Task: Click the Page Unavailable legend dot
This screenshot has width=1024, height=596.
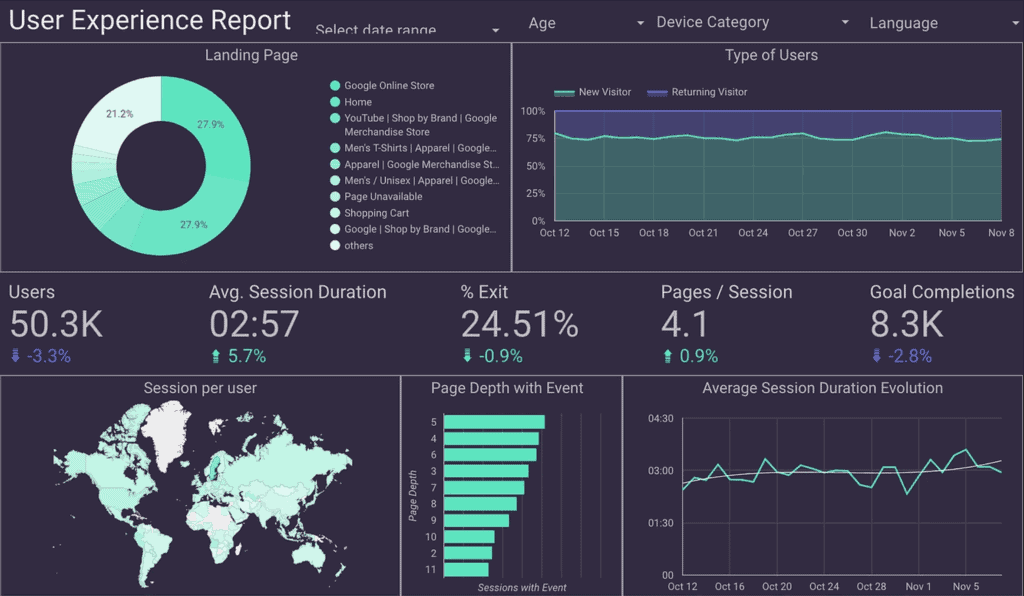Action: coord(335,196)
